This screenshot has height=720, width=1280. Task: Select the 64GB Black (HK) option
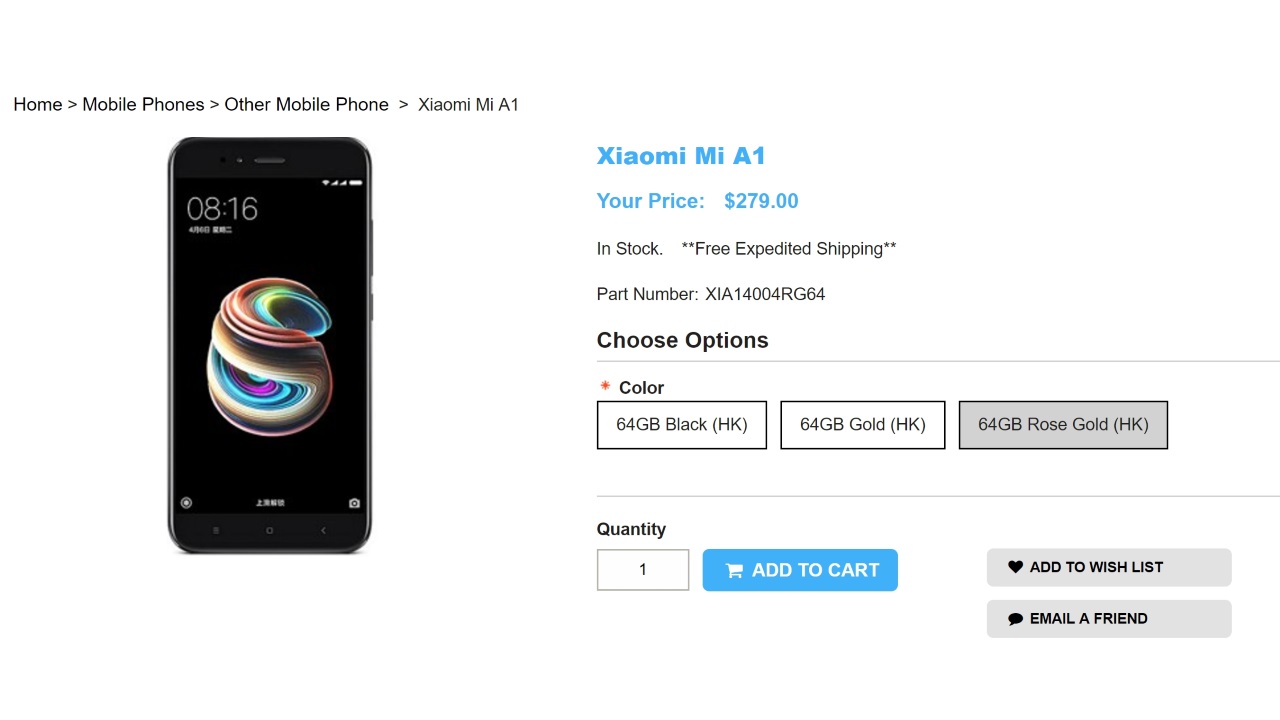point(681,425)
